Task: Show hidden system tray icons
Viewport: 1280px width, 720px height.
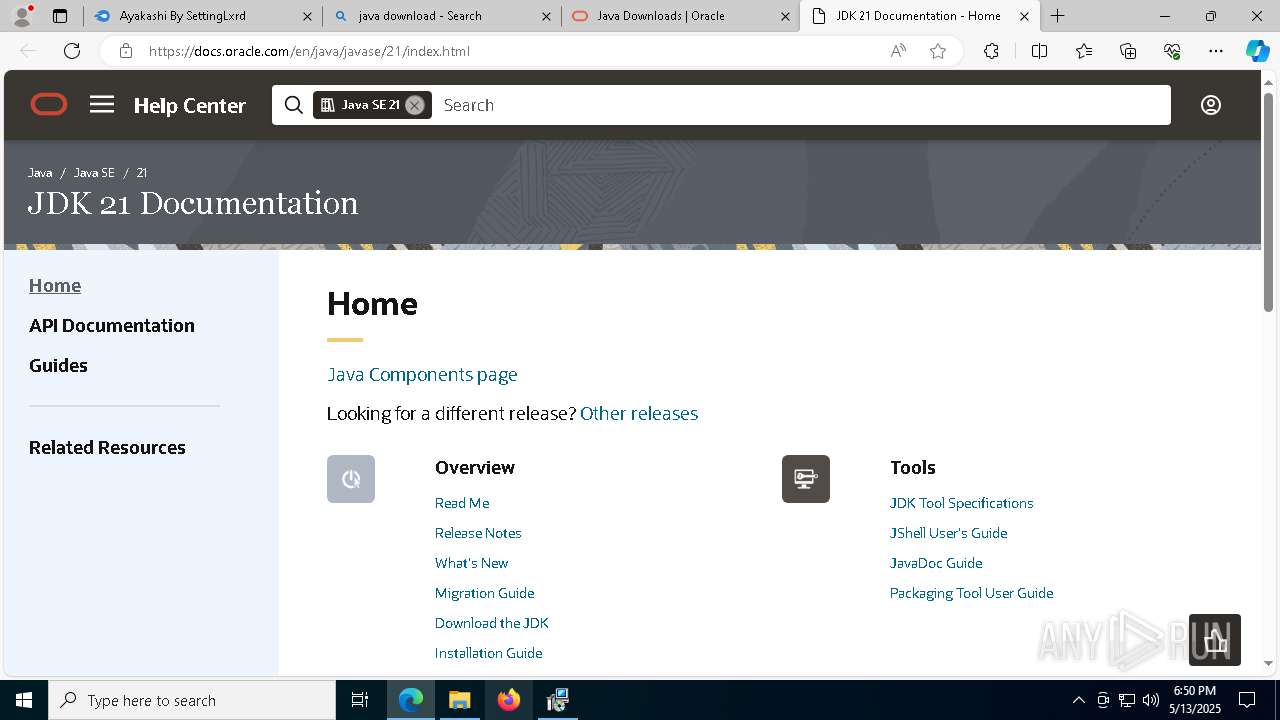Action: click(1078, 700)
